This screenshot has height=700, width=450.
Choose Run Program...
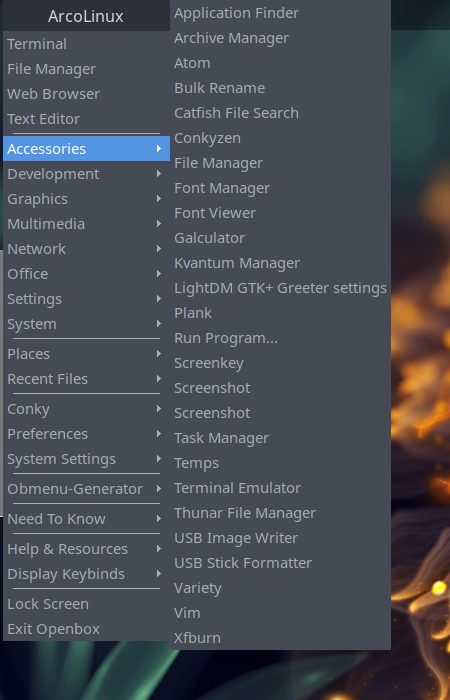coord(280,338)
